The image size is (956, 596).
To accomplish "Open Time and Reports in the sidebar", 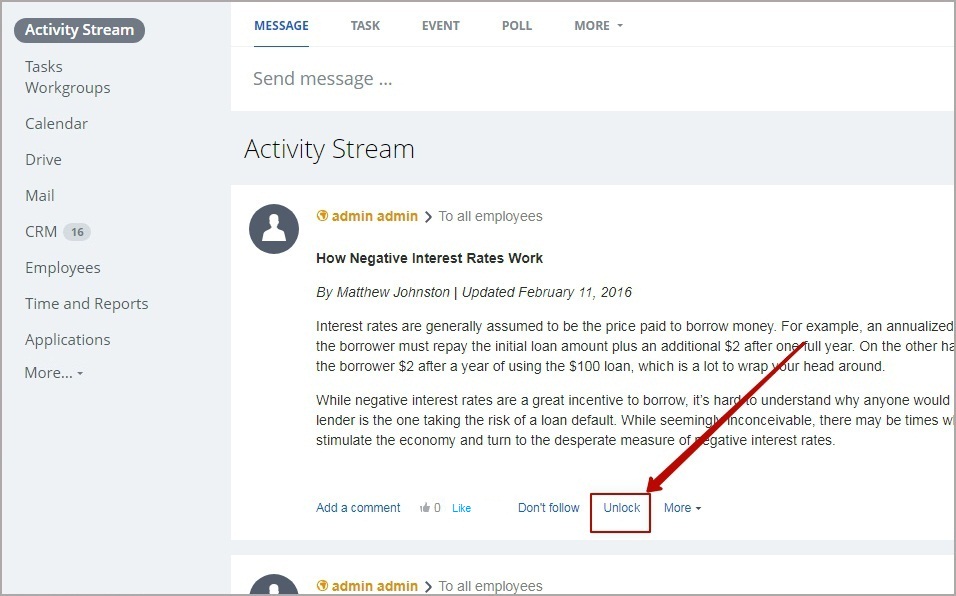I will (x=87, y=303).
